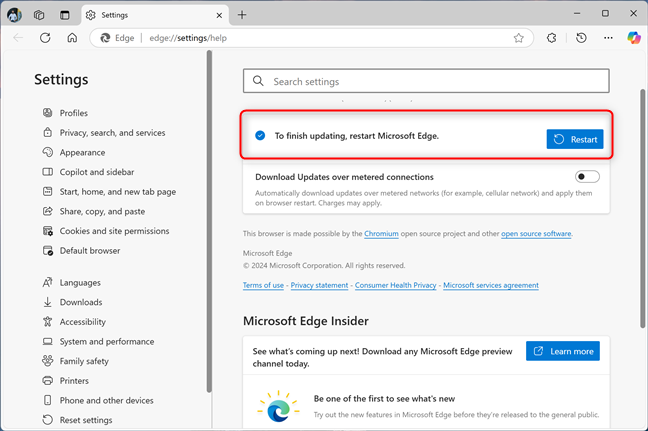
Task: Open a new tab with plus button
Action: click(x=242, y=15)
